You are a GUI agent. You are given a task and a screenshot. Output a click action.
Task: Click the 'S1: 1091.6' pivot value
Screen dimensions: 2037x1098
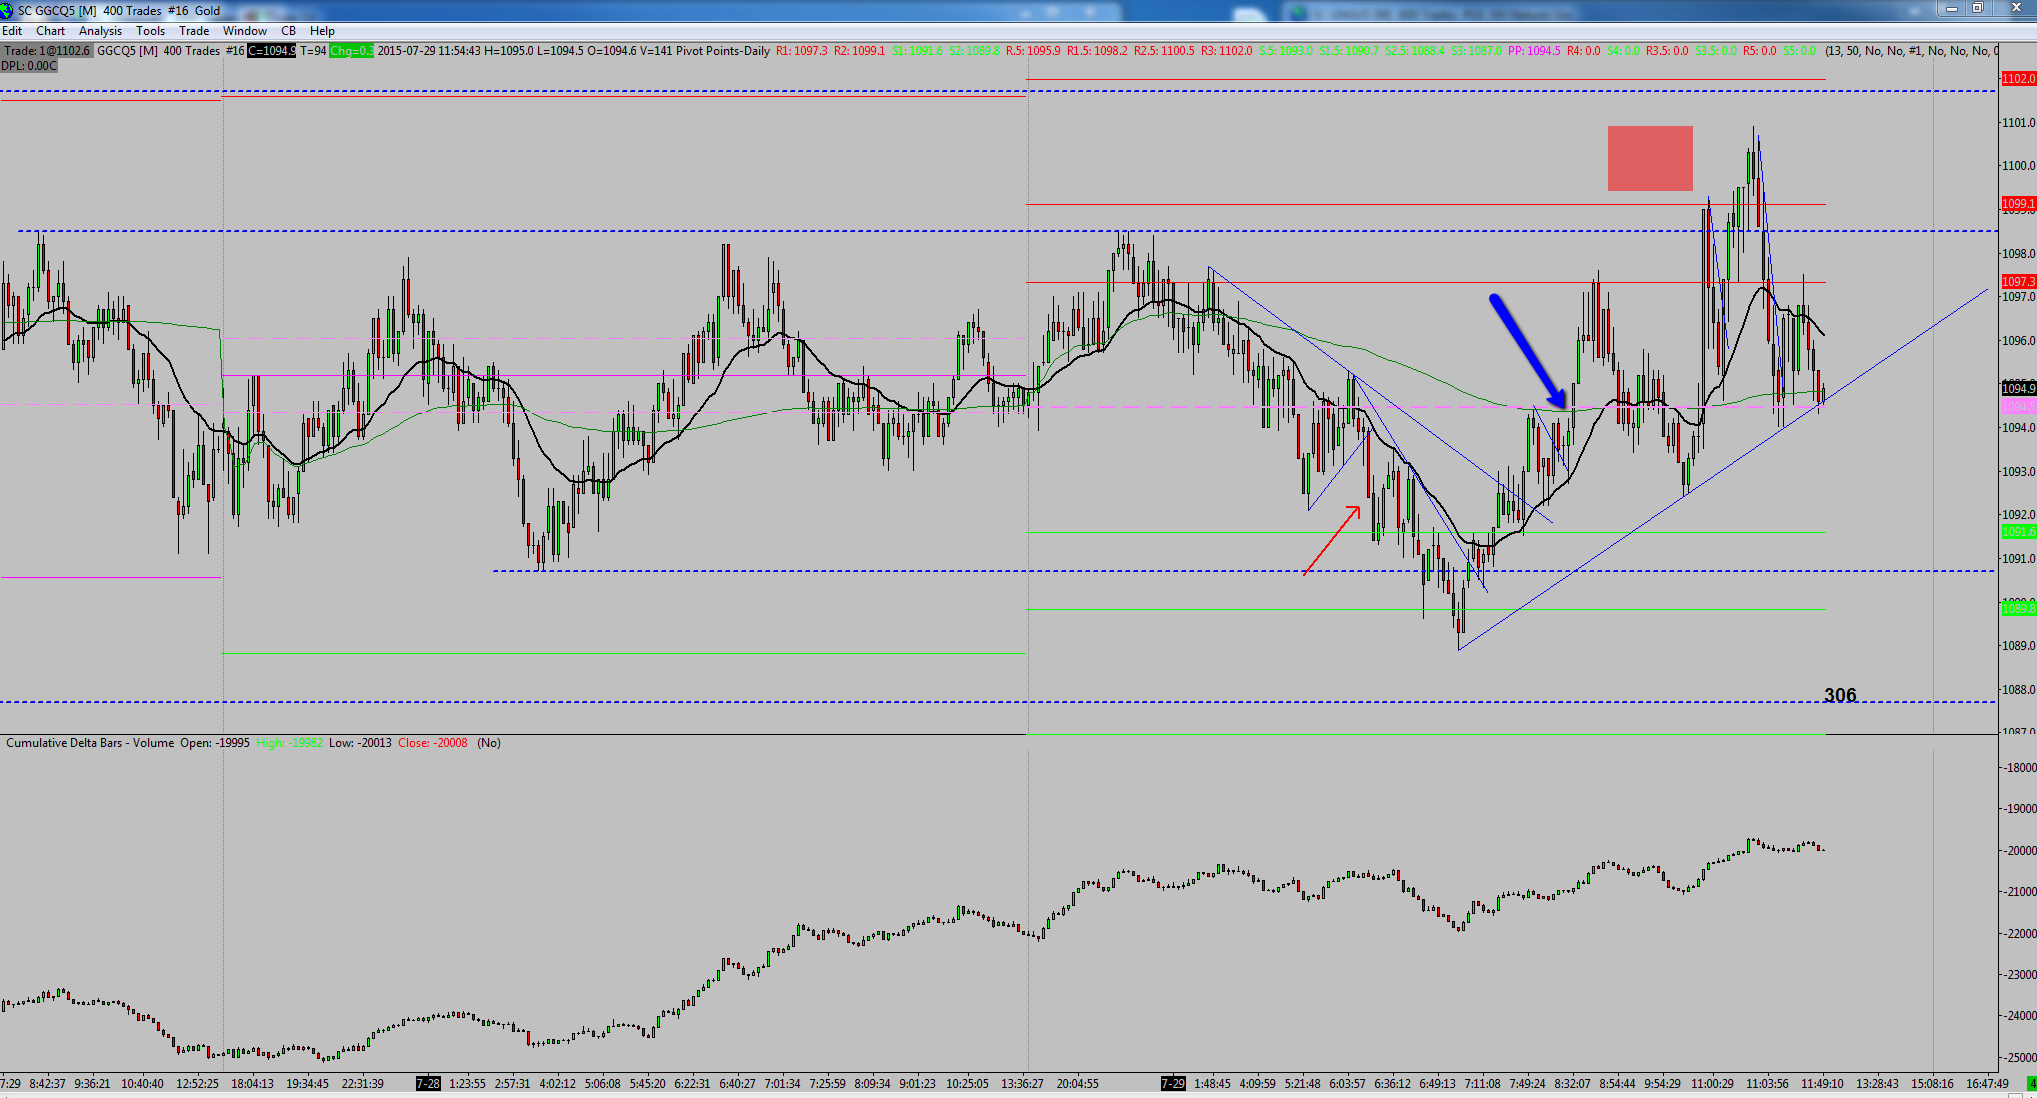pos(918,51)
